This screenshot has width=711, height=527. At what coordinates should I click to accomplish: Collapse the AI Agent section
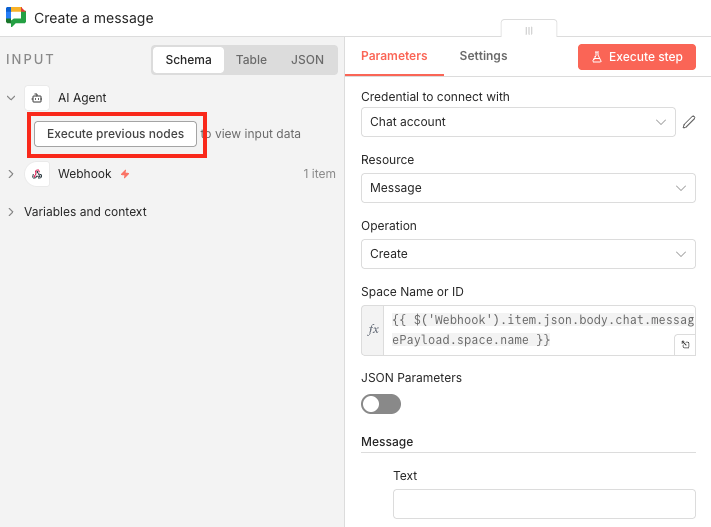click(x=11, y=98)
